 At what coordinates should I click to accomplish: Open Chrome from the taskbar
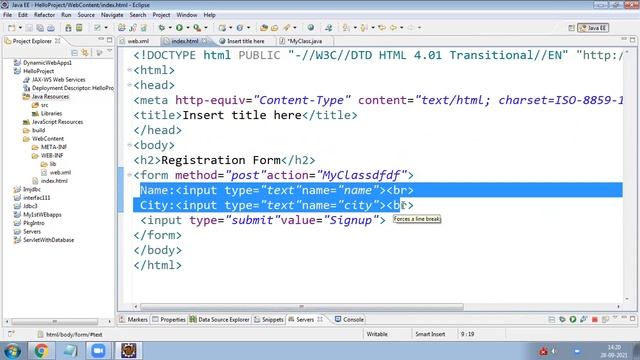coord(41,351)
